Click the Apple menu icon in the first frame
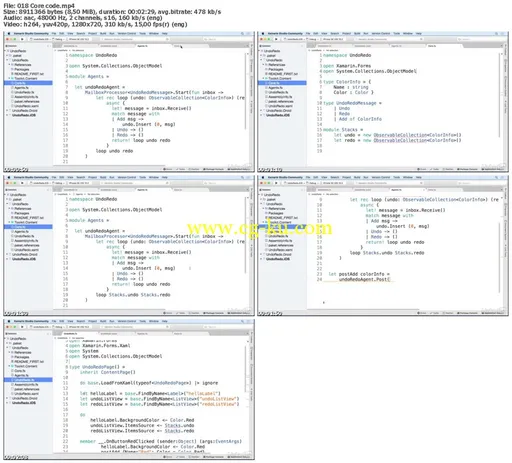Image resolution: width=512 pixels, height=463 pixels. (9, 34)
